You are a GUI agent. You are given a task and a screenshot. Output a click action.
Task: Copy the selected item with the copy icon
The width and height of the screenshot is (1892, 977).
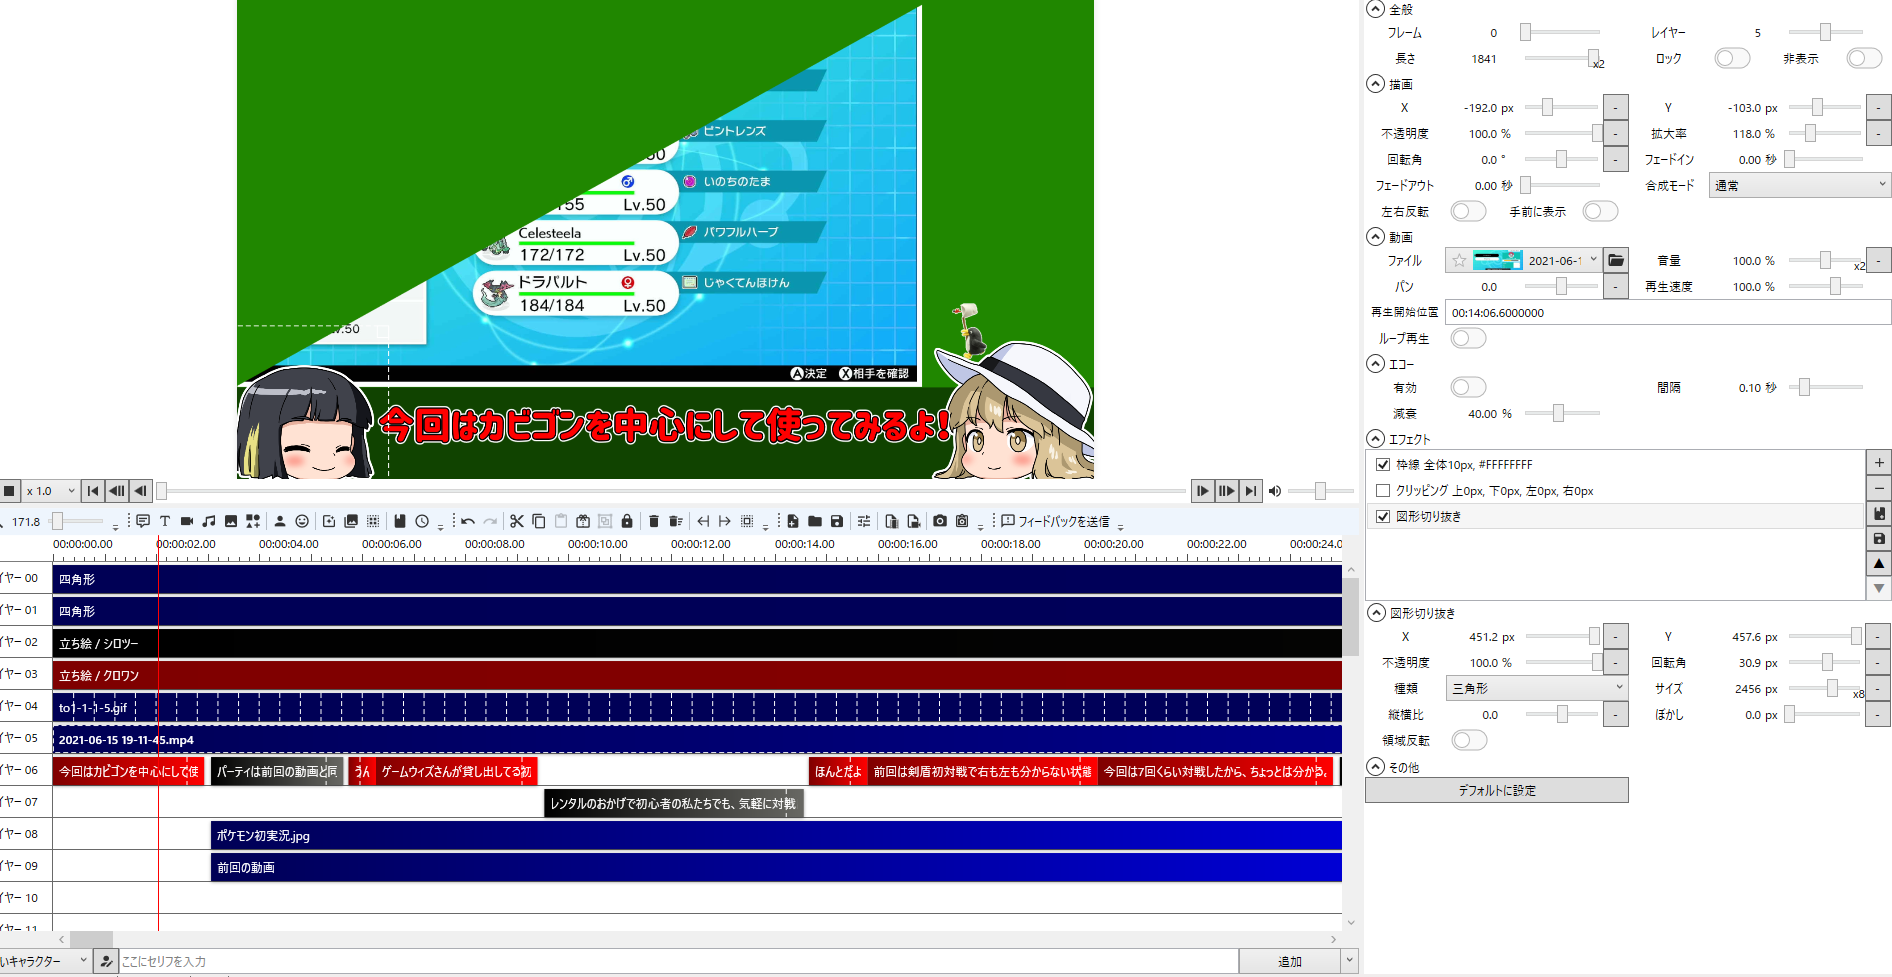point(539,521)
